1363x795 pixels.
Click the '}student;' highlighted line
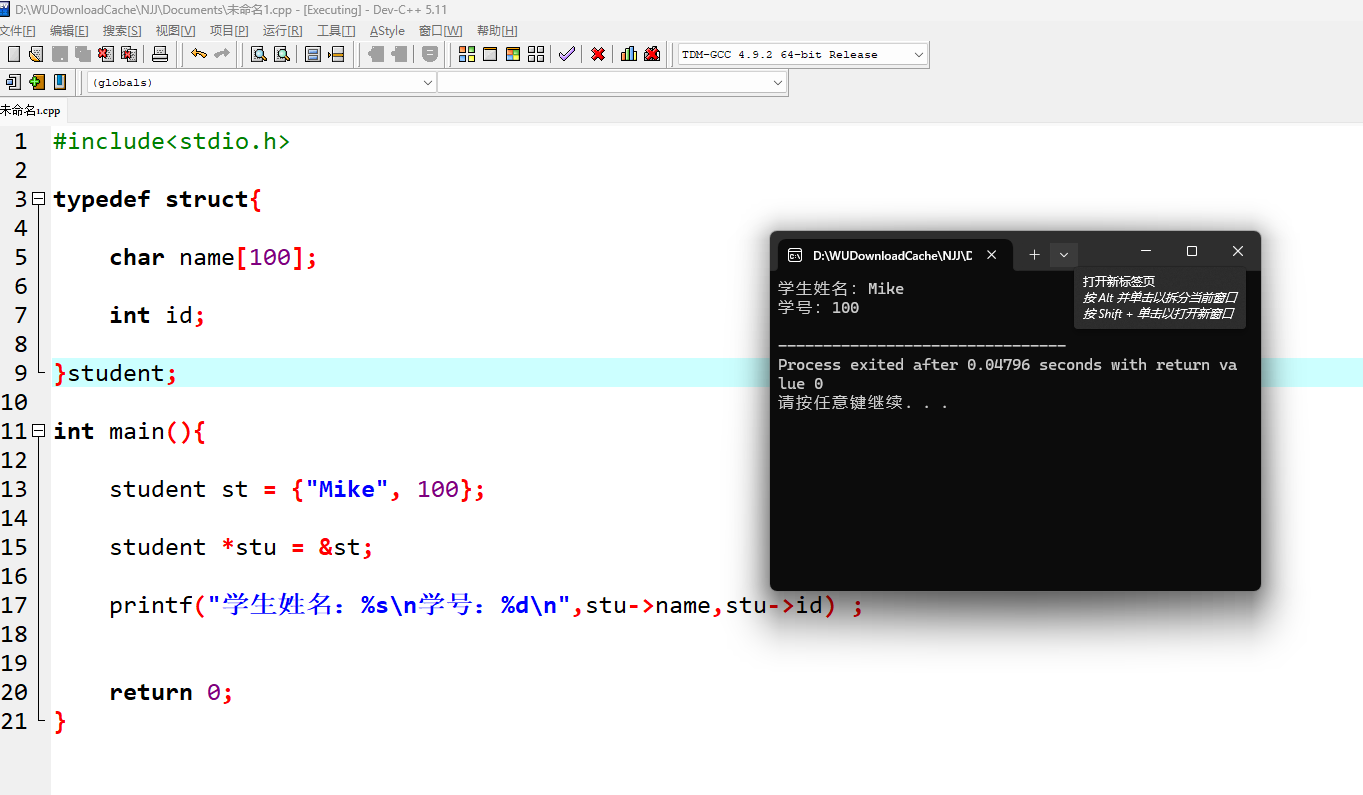[x=115, y=373]
